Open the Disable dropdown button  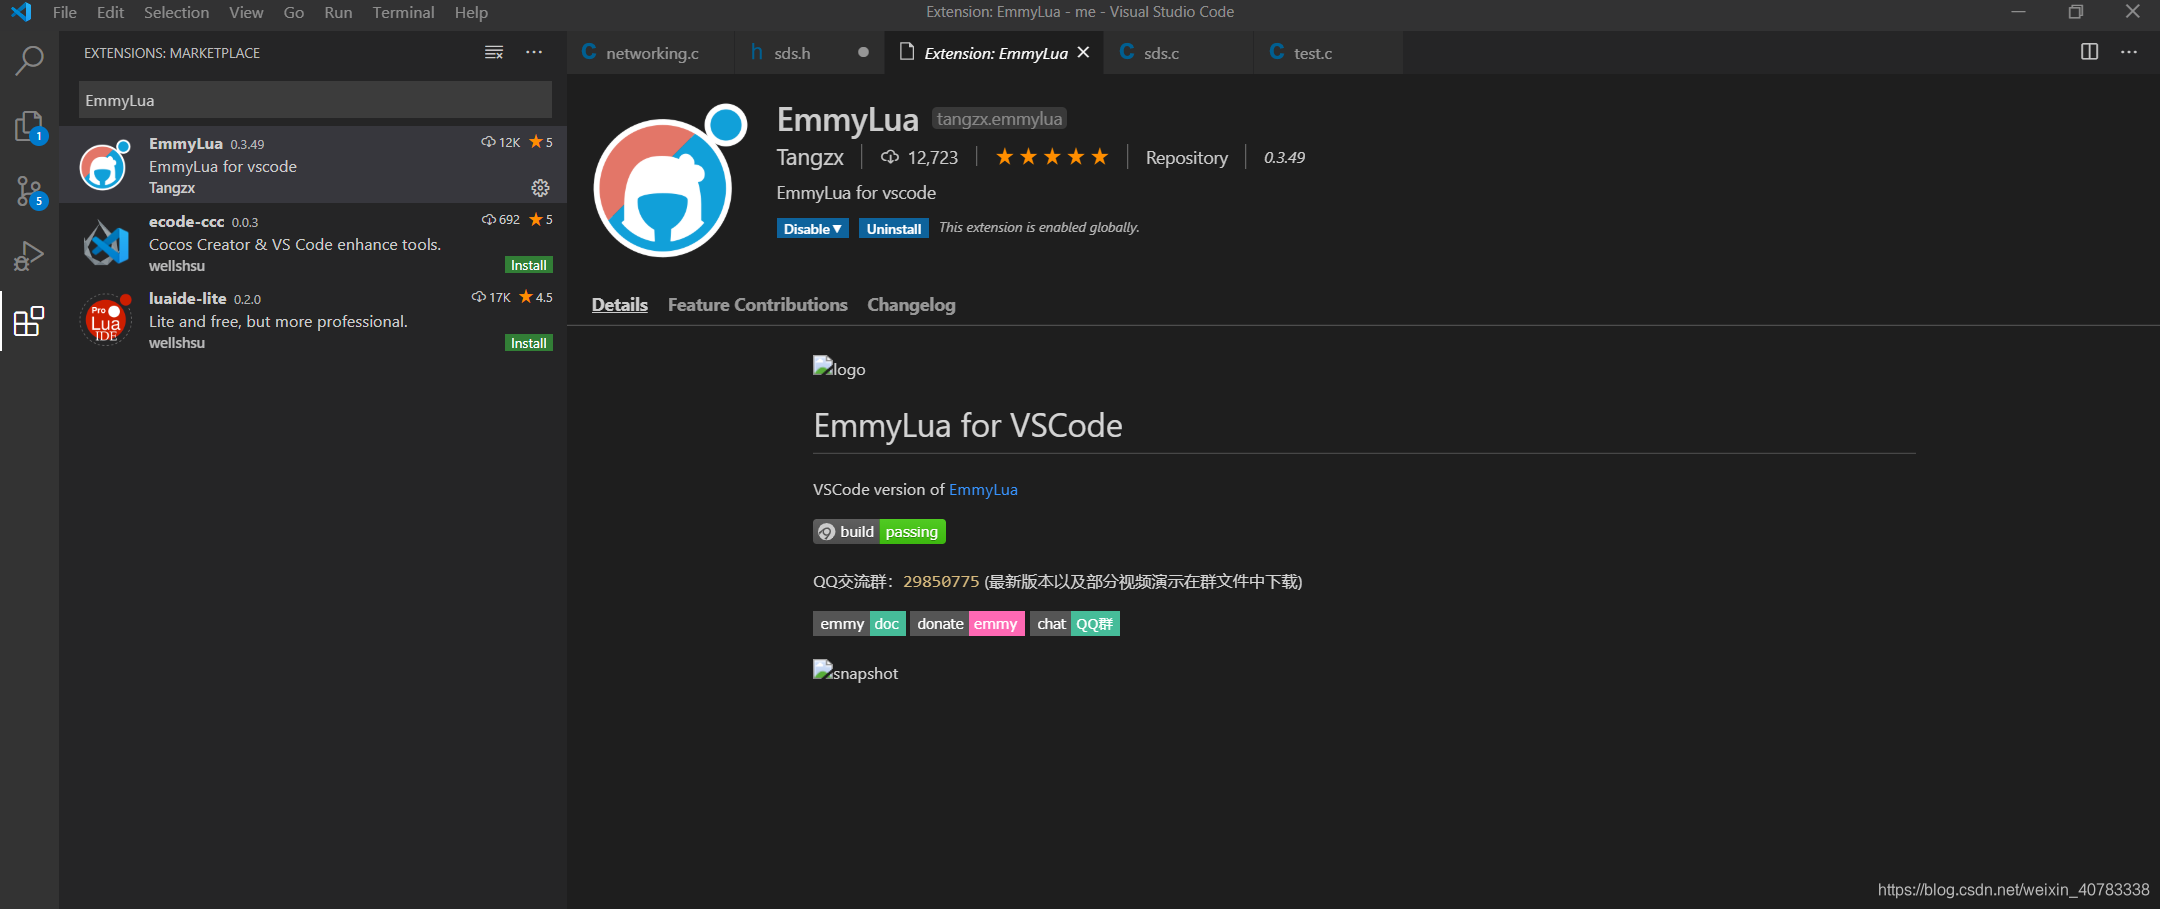813,228
